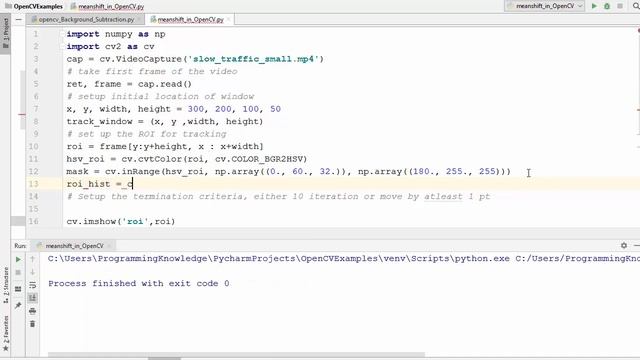Click comment 'take first frame of the video'

click(152, 71)
